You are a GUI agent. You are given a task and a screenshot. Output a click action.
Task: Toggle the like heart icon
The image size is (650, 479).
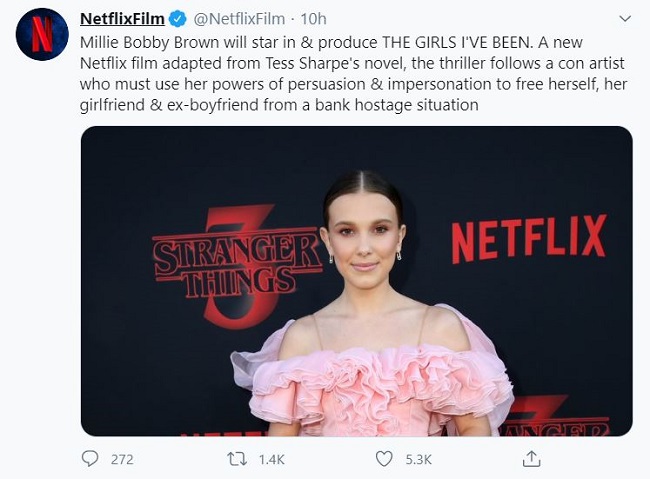(383, 459)
